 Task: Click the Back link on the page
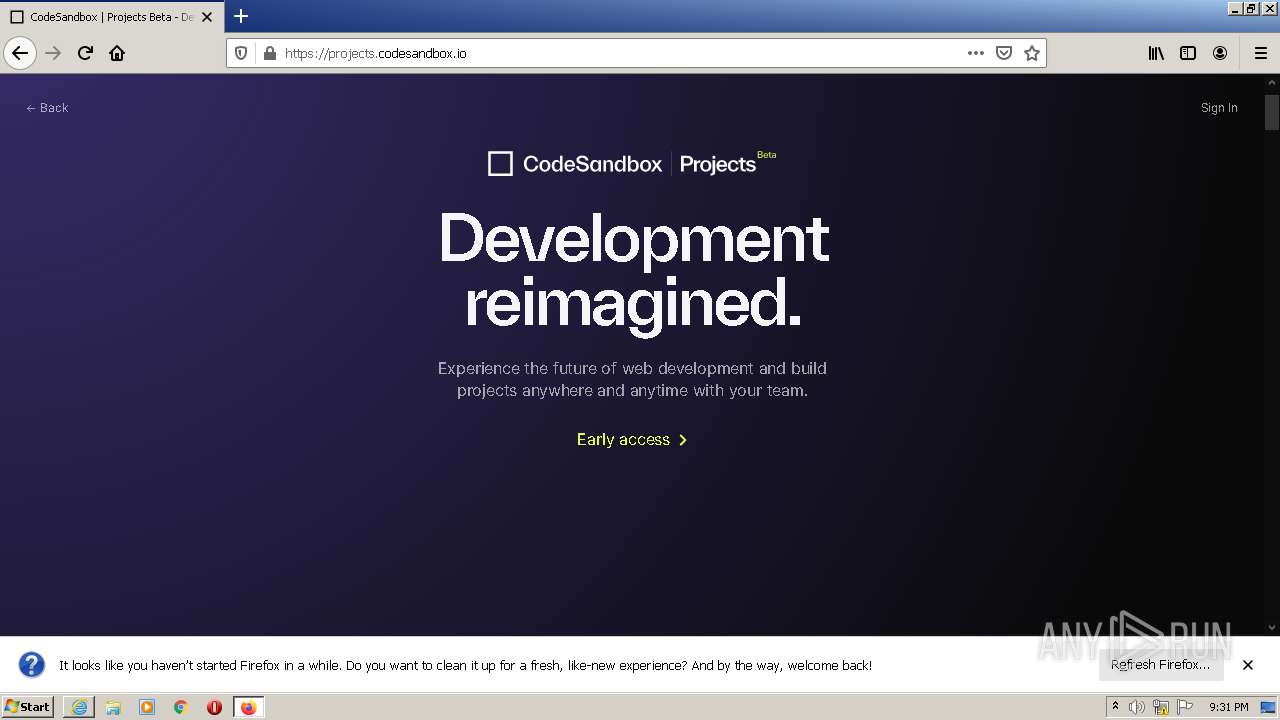pyautogui.click(x=47, y=108)
